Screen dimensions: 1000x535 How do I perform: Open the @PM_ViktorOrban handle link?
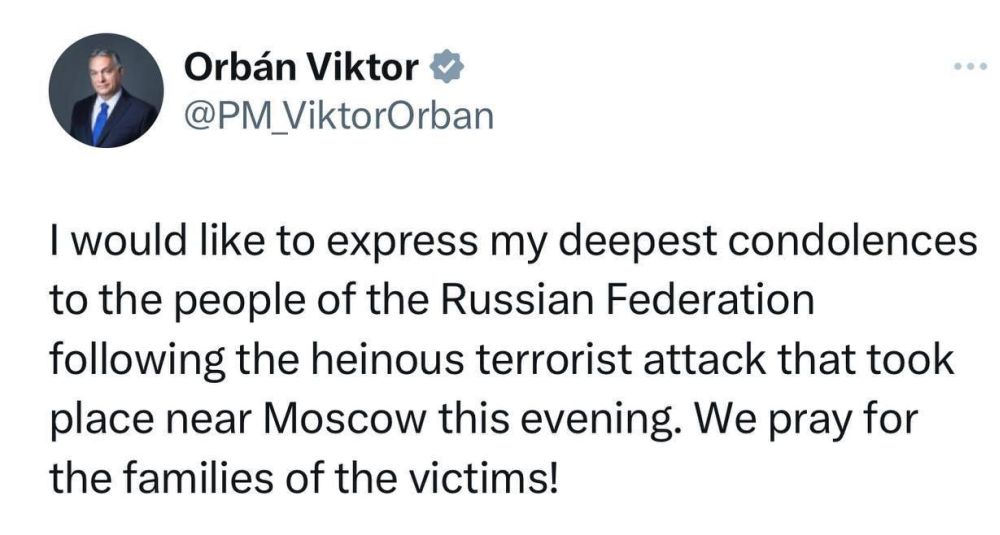coord(339,117)
